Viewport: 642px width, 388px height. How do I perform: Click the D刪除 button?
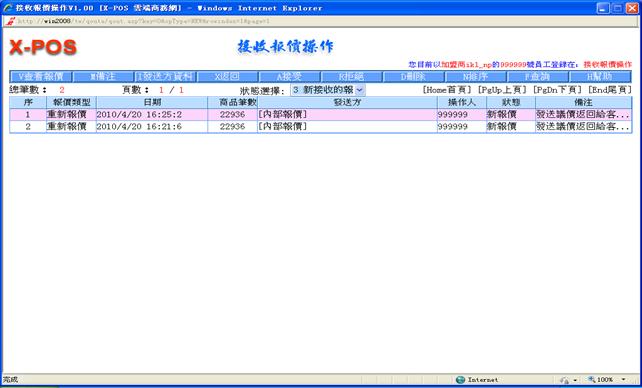click(x=414, y=77)
